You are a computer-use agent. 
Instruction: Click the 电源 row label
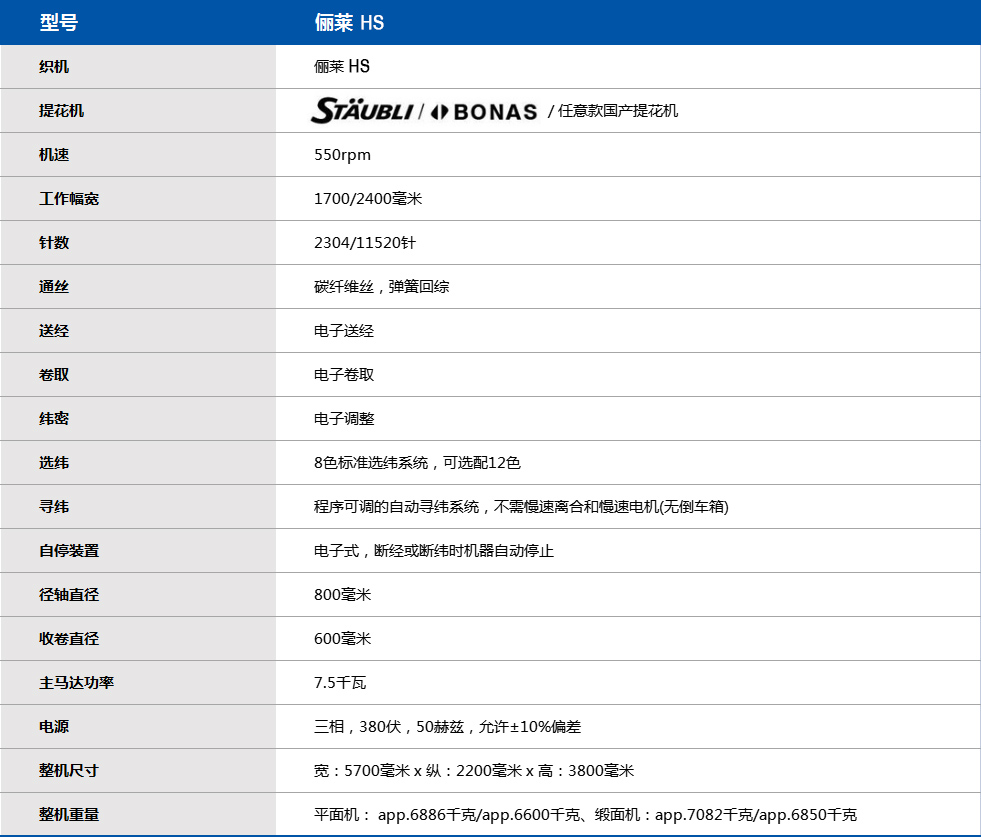[x=54, y=727]
